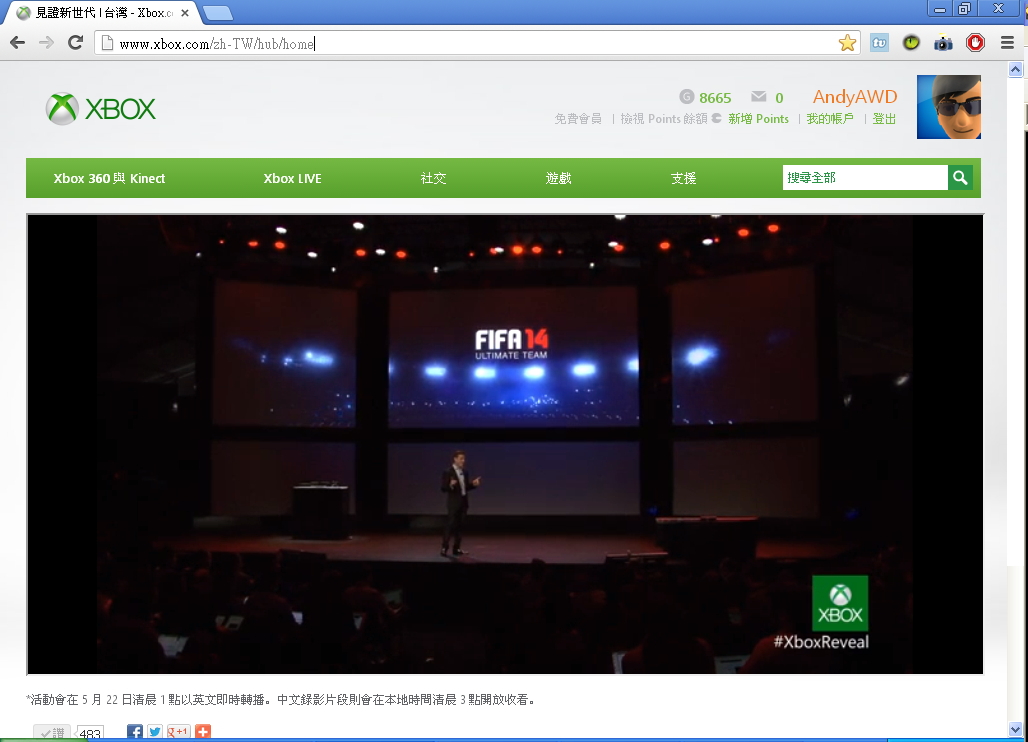1028x742 pixels.
Task: Click the gamerscore G icon
Action: [686, 97]
